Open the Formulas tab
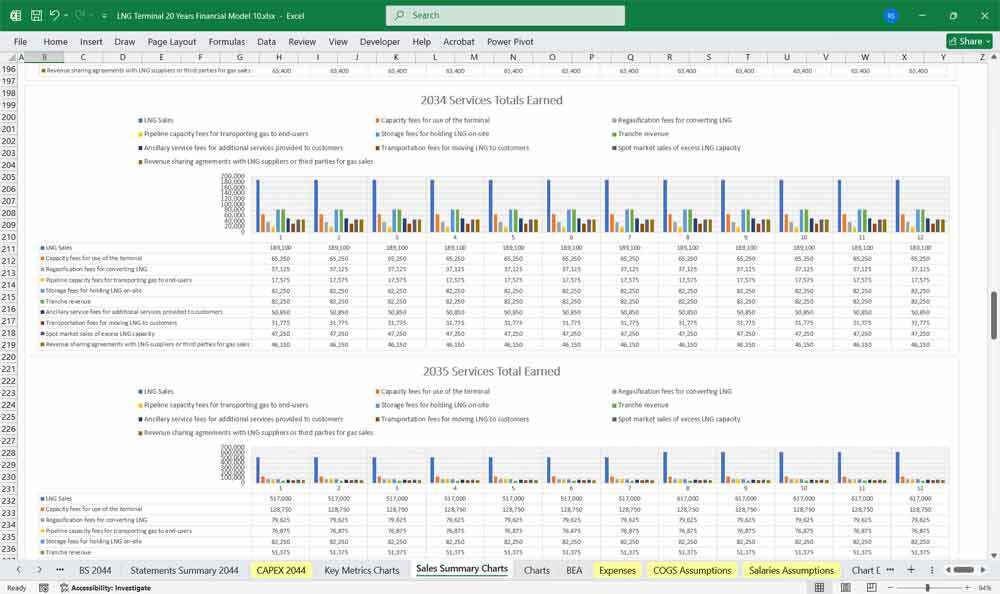Screen dimensions: 1000x594 (x=226, y=41)
